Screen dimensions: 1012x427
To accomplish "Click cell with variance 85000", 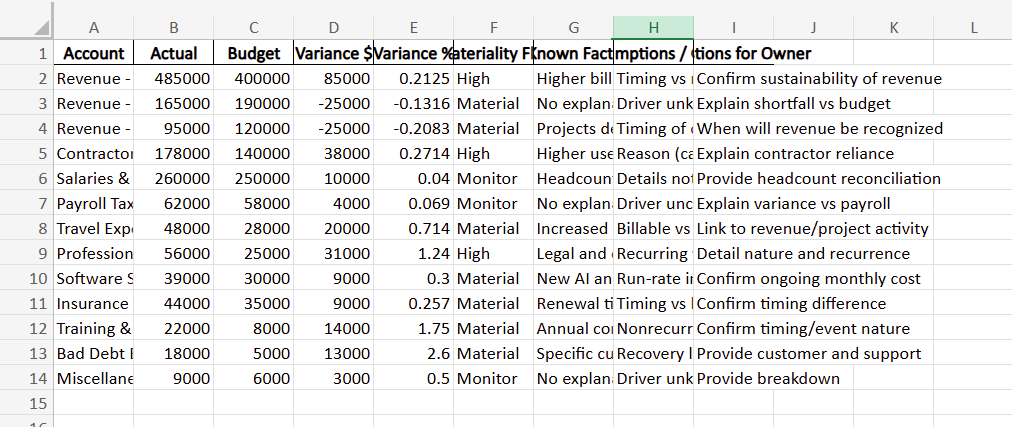I will click(334, 79).
